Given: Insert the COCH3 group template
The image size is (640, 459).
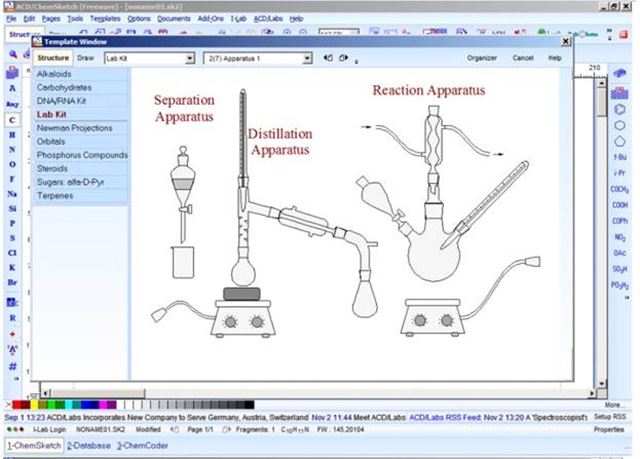Looking at the screenshot, I should click(620, 189).
